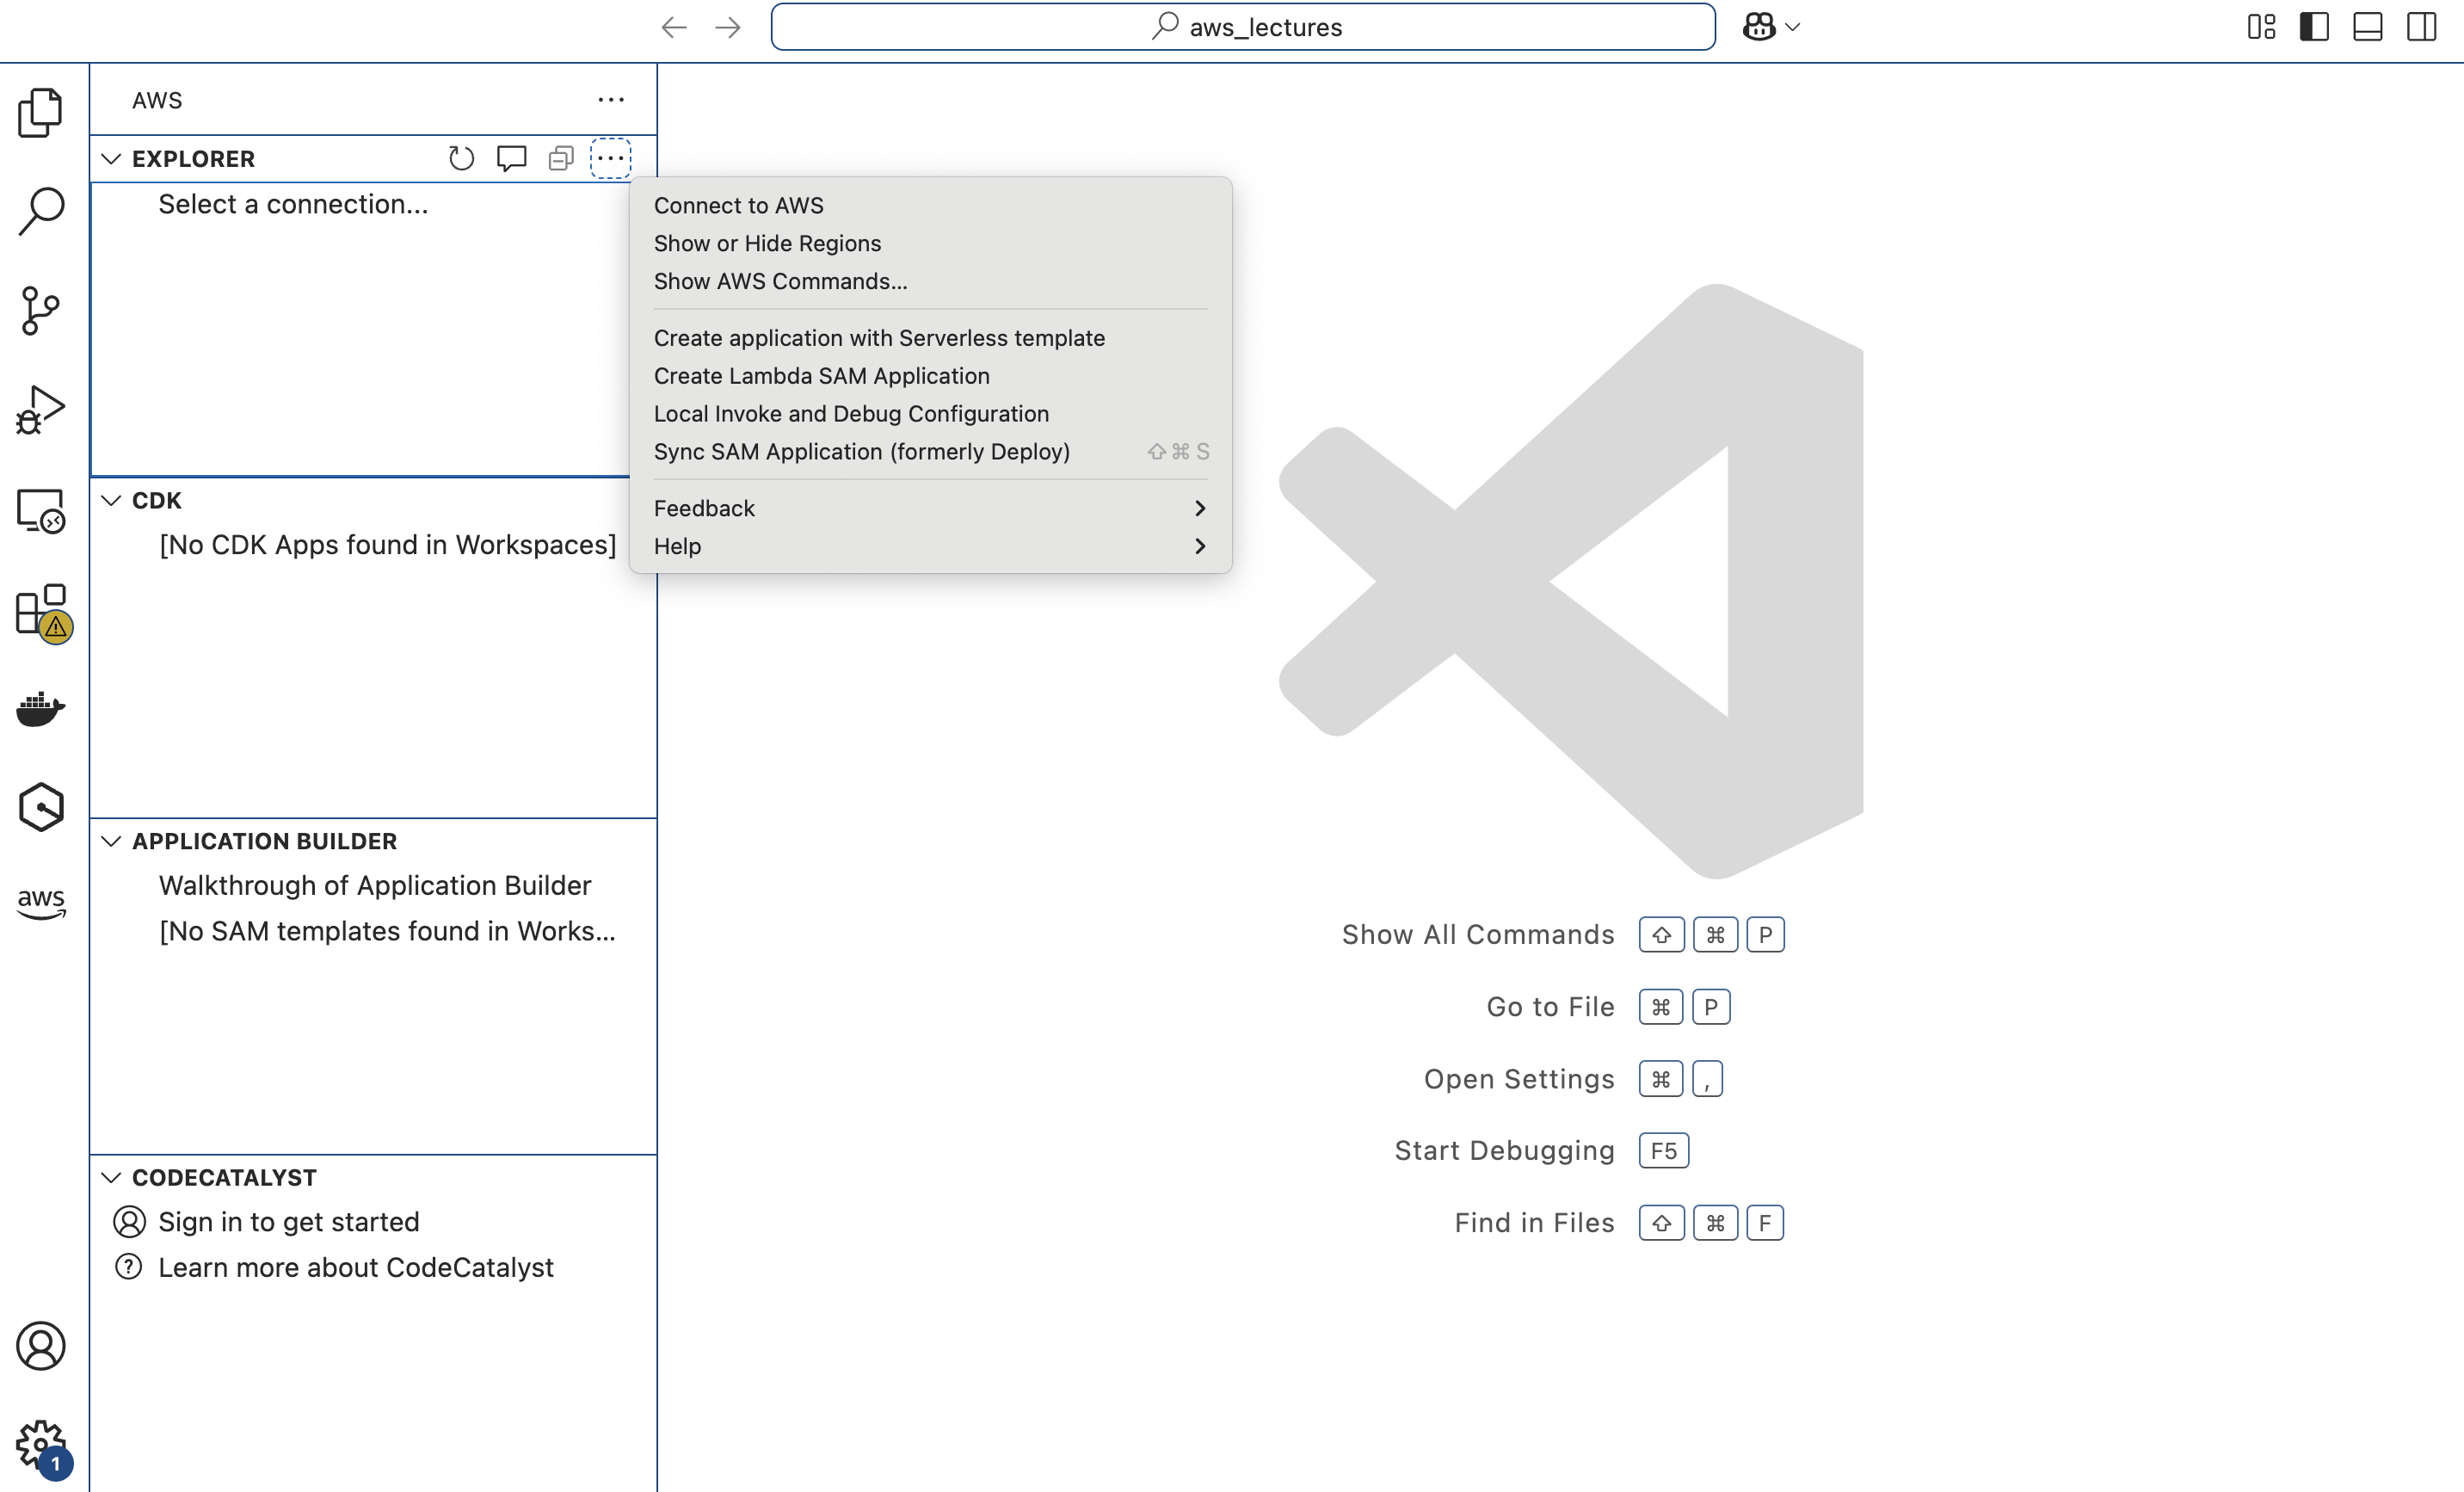Select Show or Hide Regions

[930, 243]
